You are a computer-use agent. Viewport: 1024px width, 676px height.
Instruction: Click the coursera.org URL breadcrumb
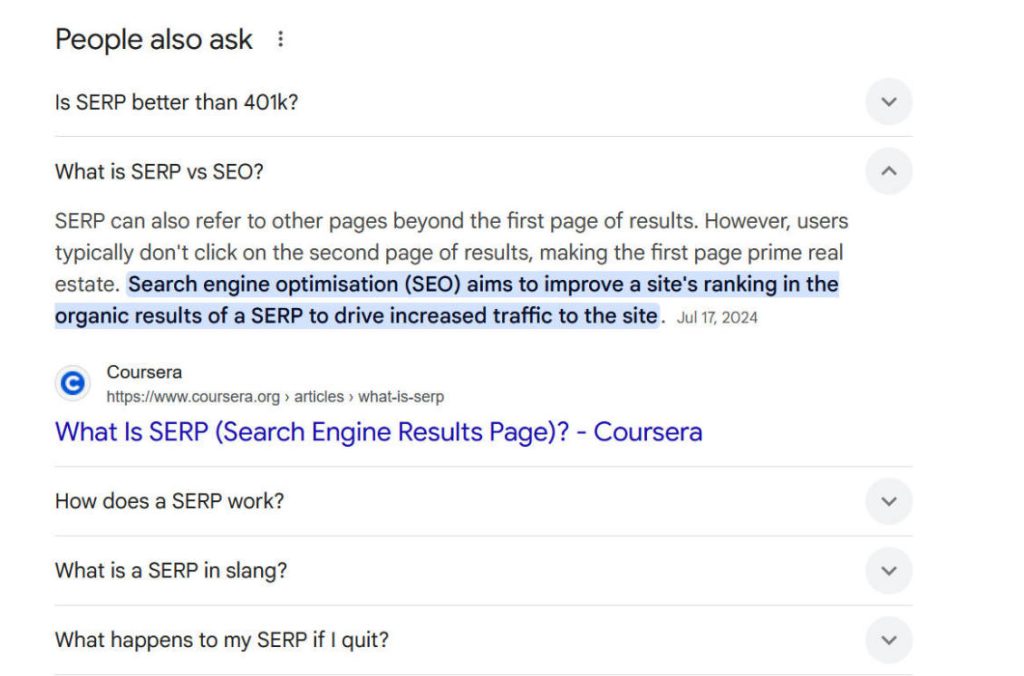point(193,397)
